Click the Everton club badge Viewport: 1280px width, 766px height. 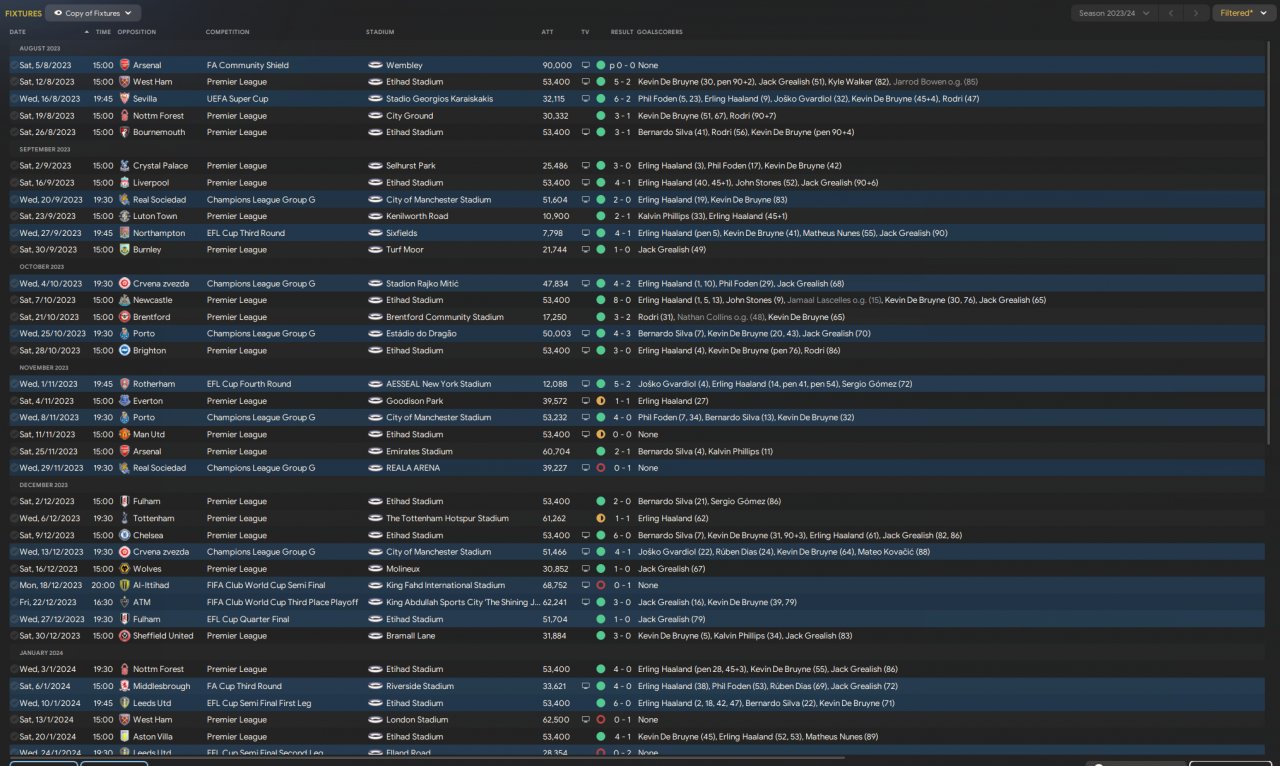click(x=124, y=401)
